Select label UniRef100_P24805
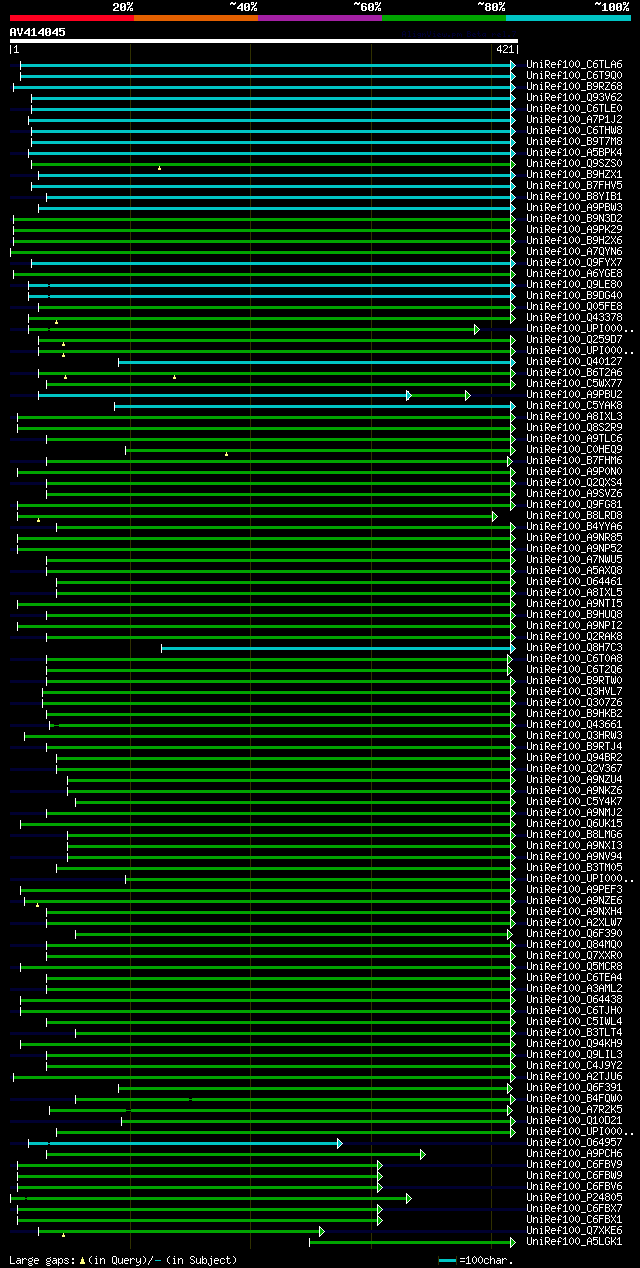Image resolution: width=640 pixels, height=1268 pixels. pos(574,1198)
